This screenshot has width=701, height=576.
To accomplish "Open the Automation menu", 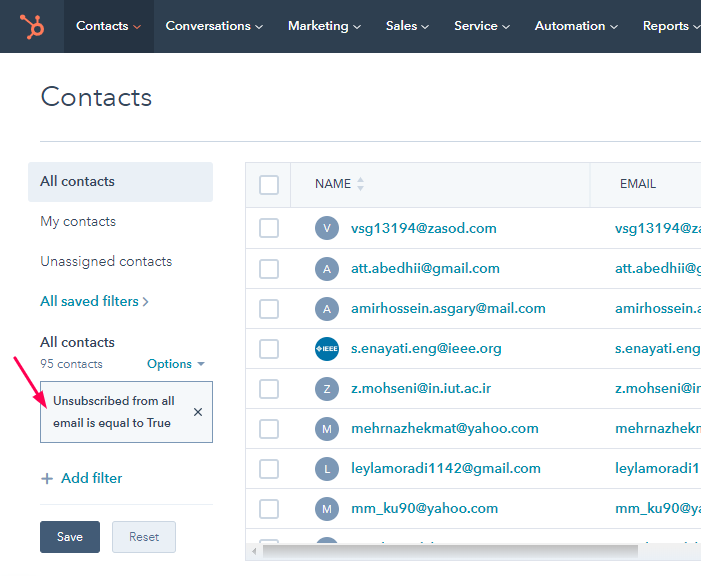I will tap(576, 26).
